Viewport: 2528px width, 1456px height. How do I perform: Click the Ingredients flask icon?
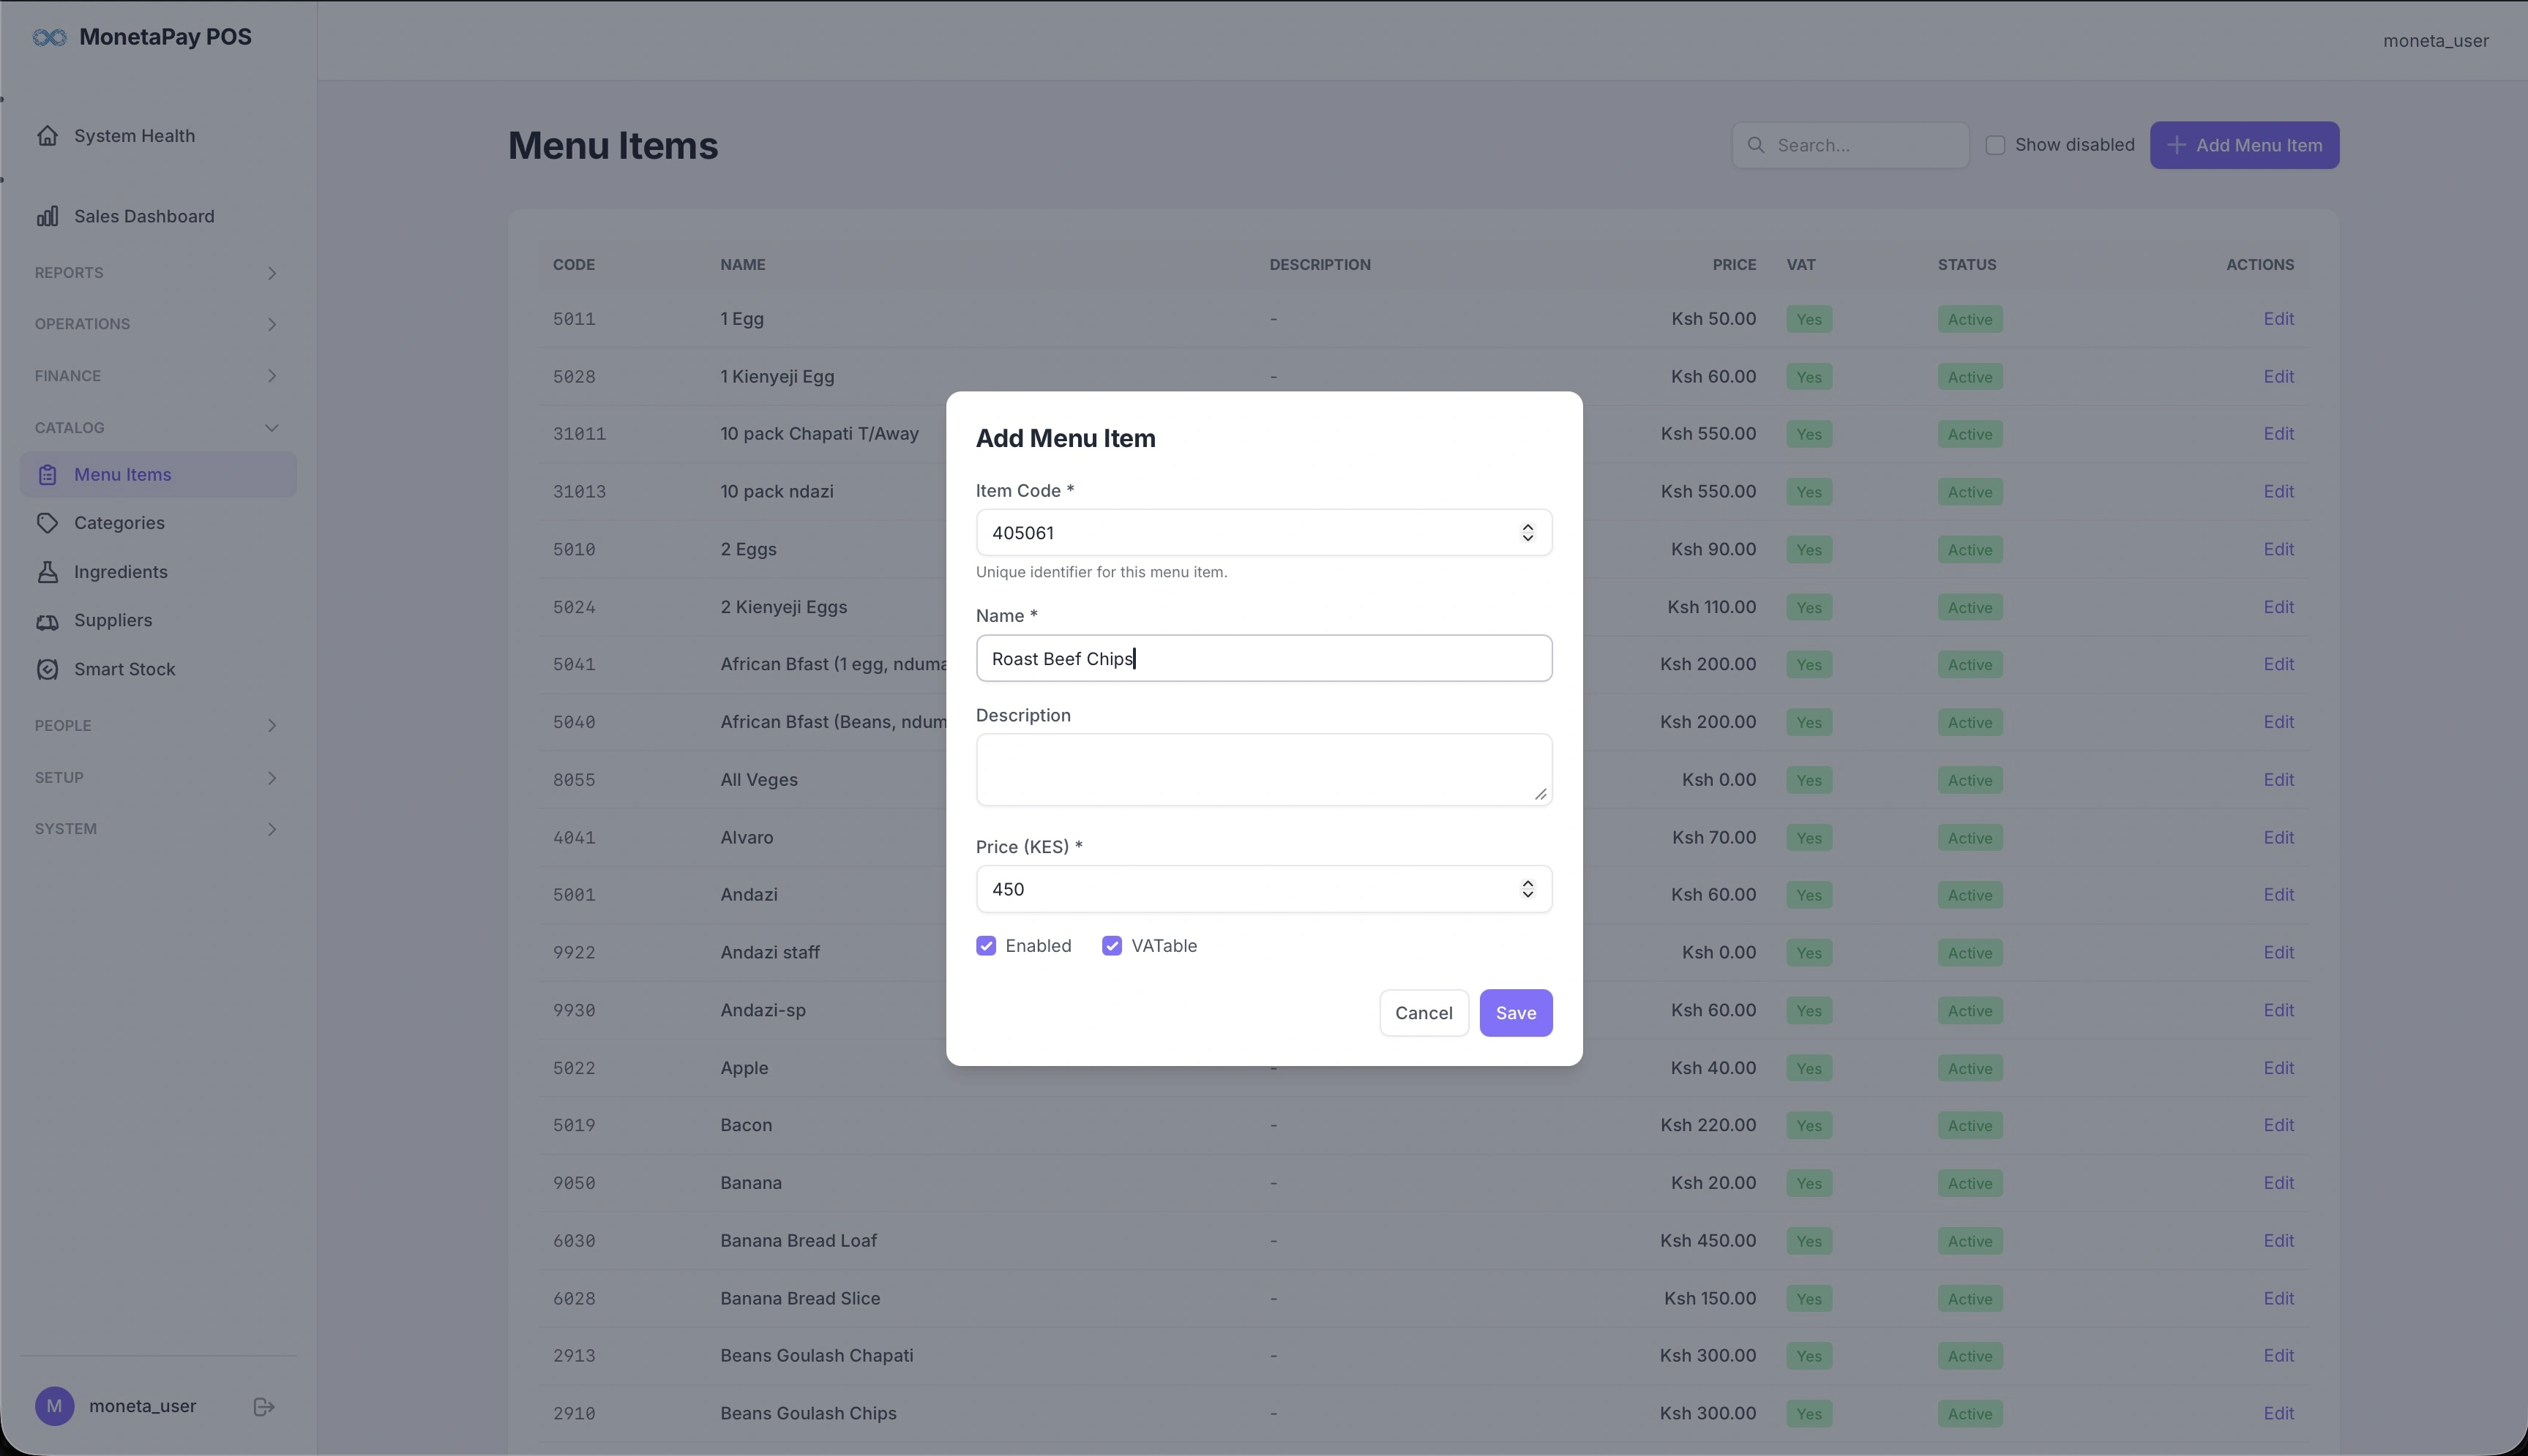point(47,572)
